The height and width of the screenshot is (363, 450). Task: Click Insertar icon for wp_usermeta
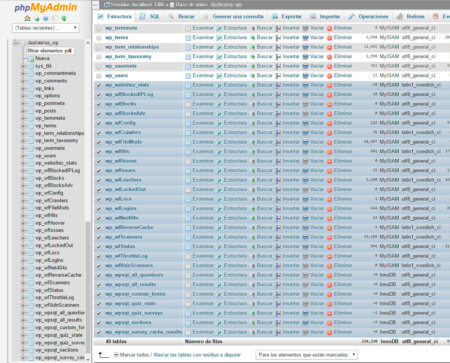(x=279, y=66)
